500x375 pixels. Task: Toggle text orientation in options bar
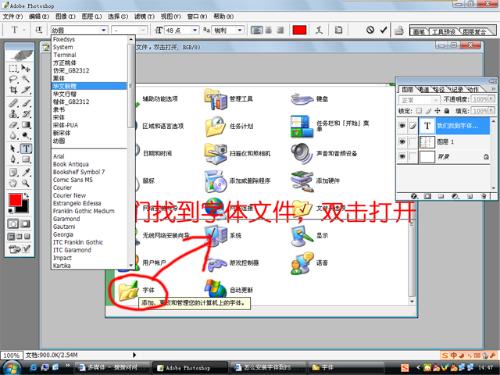point(39,30)
